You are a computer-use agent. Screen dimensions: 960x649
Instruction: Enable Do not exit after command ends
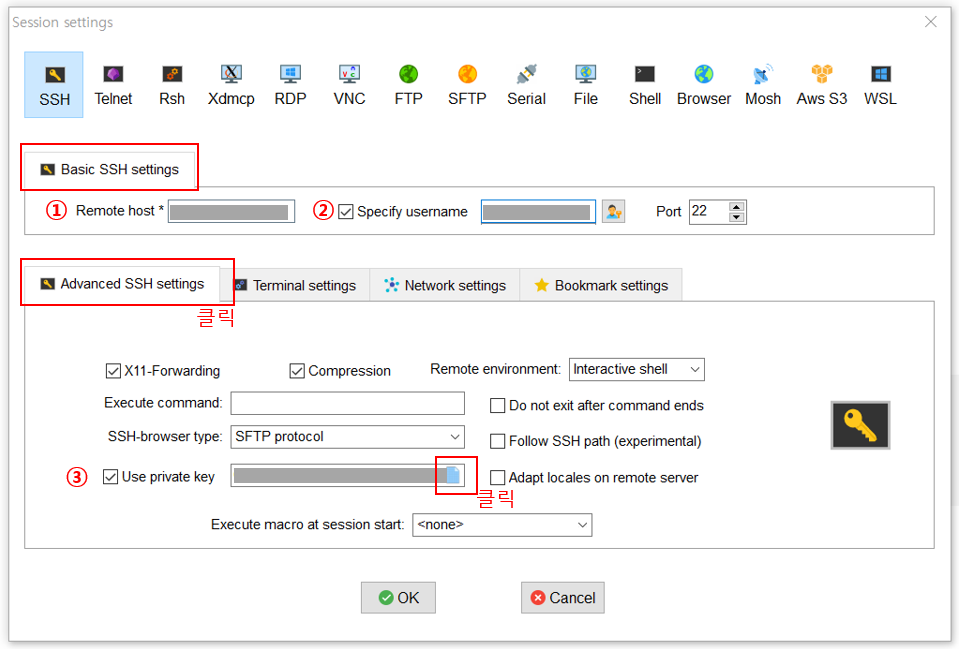click(x=498, y=406)
